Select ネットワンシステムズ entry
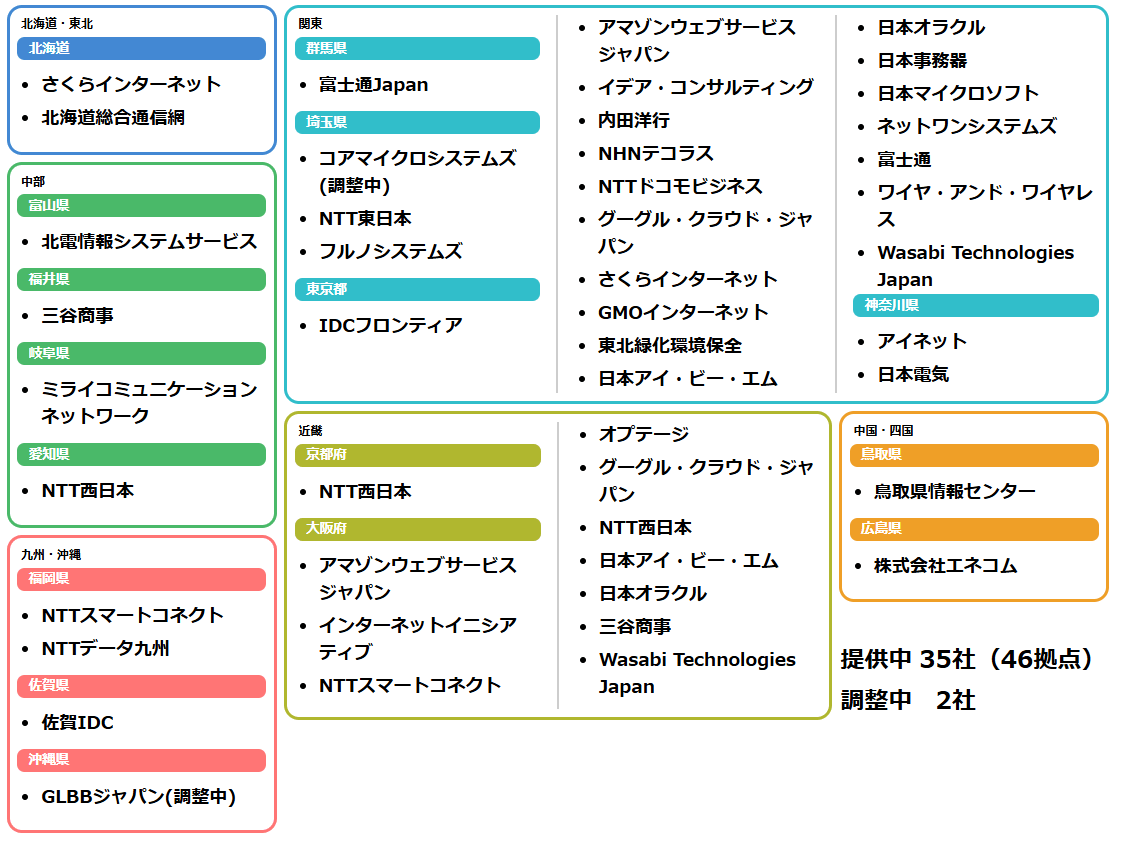The height and width of the screenshot is (844, 1122). click(x=967, y=127)
